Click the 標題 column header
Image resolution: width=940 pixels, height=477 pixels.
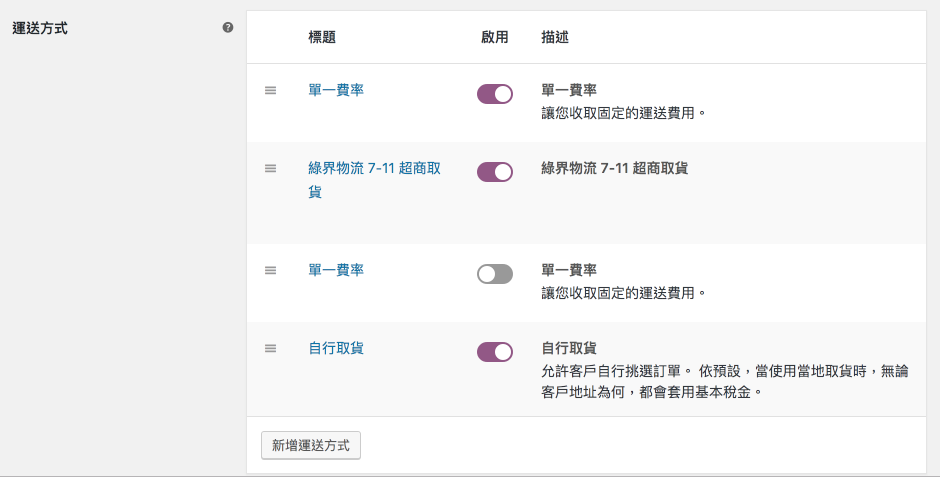[322, 37]
